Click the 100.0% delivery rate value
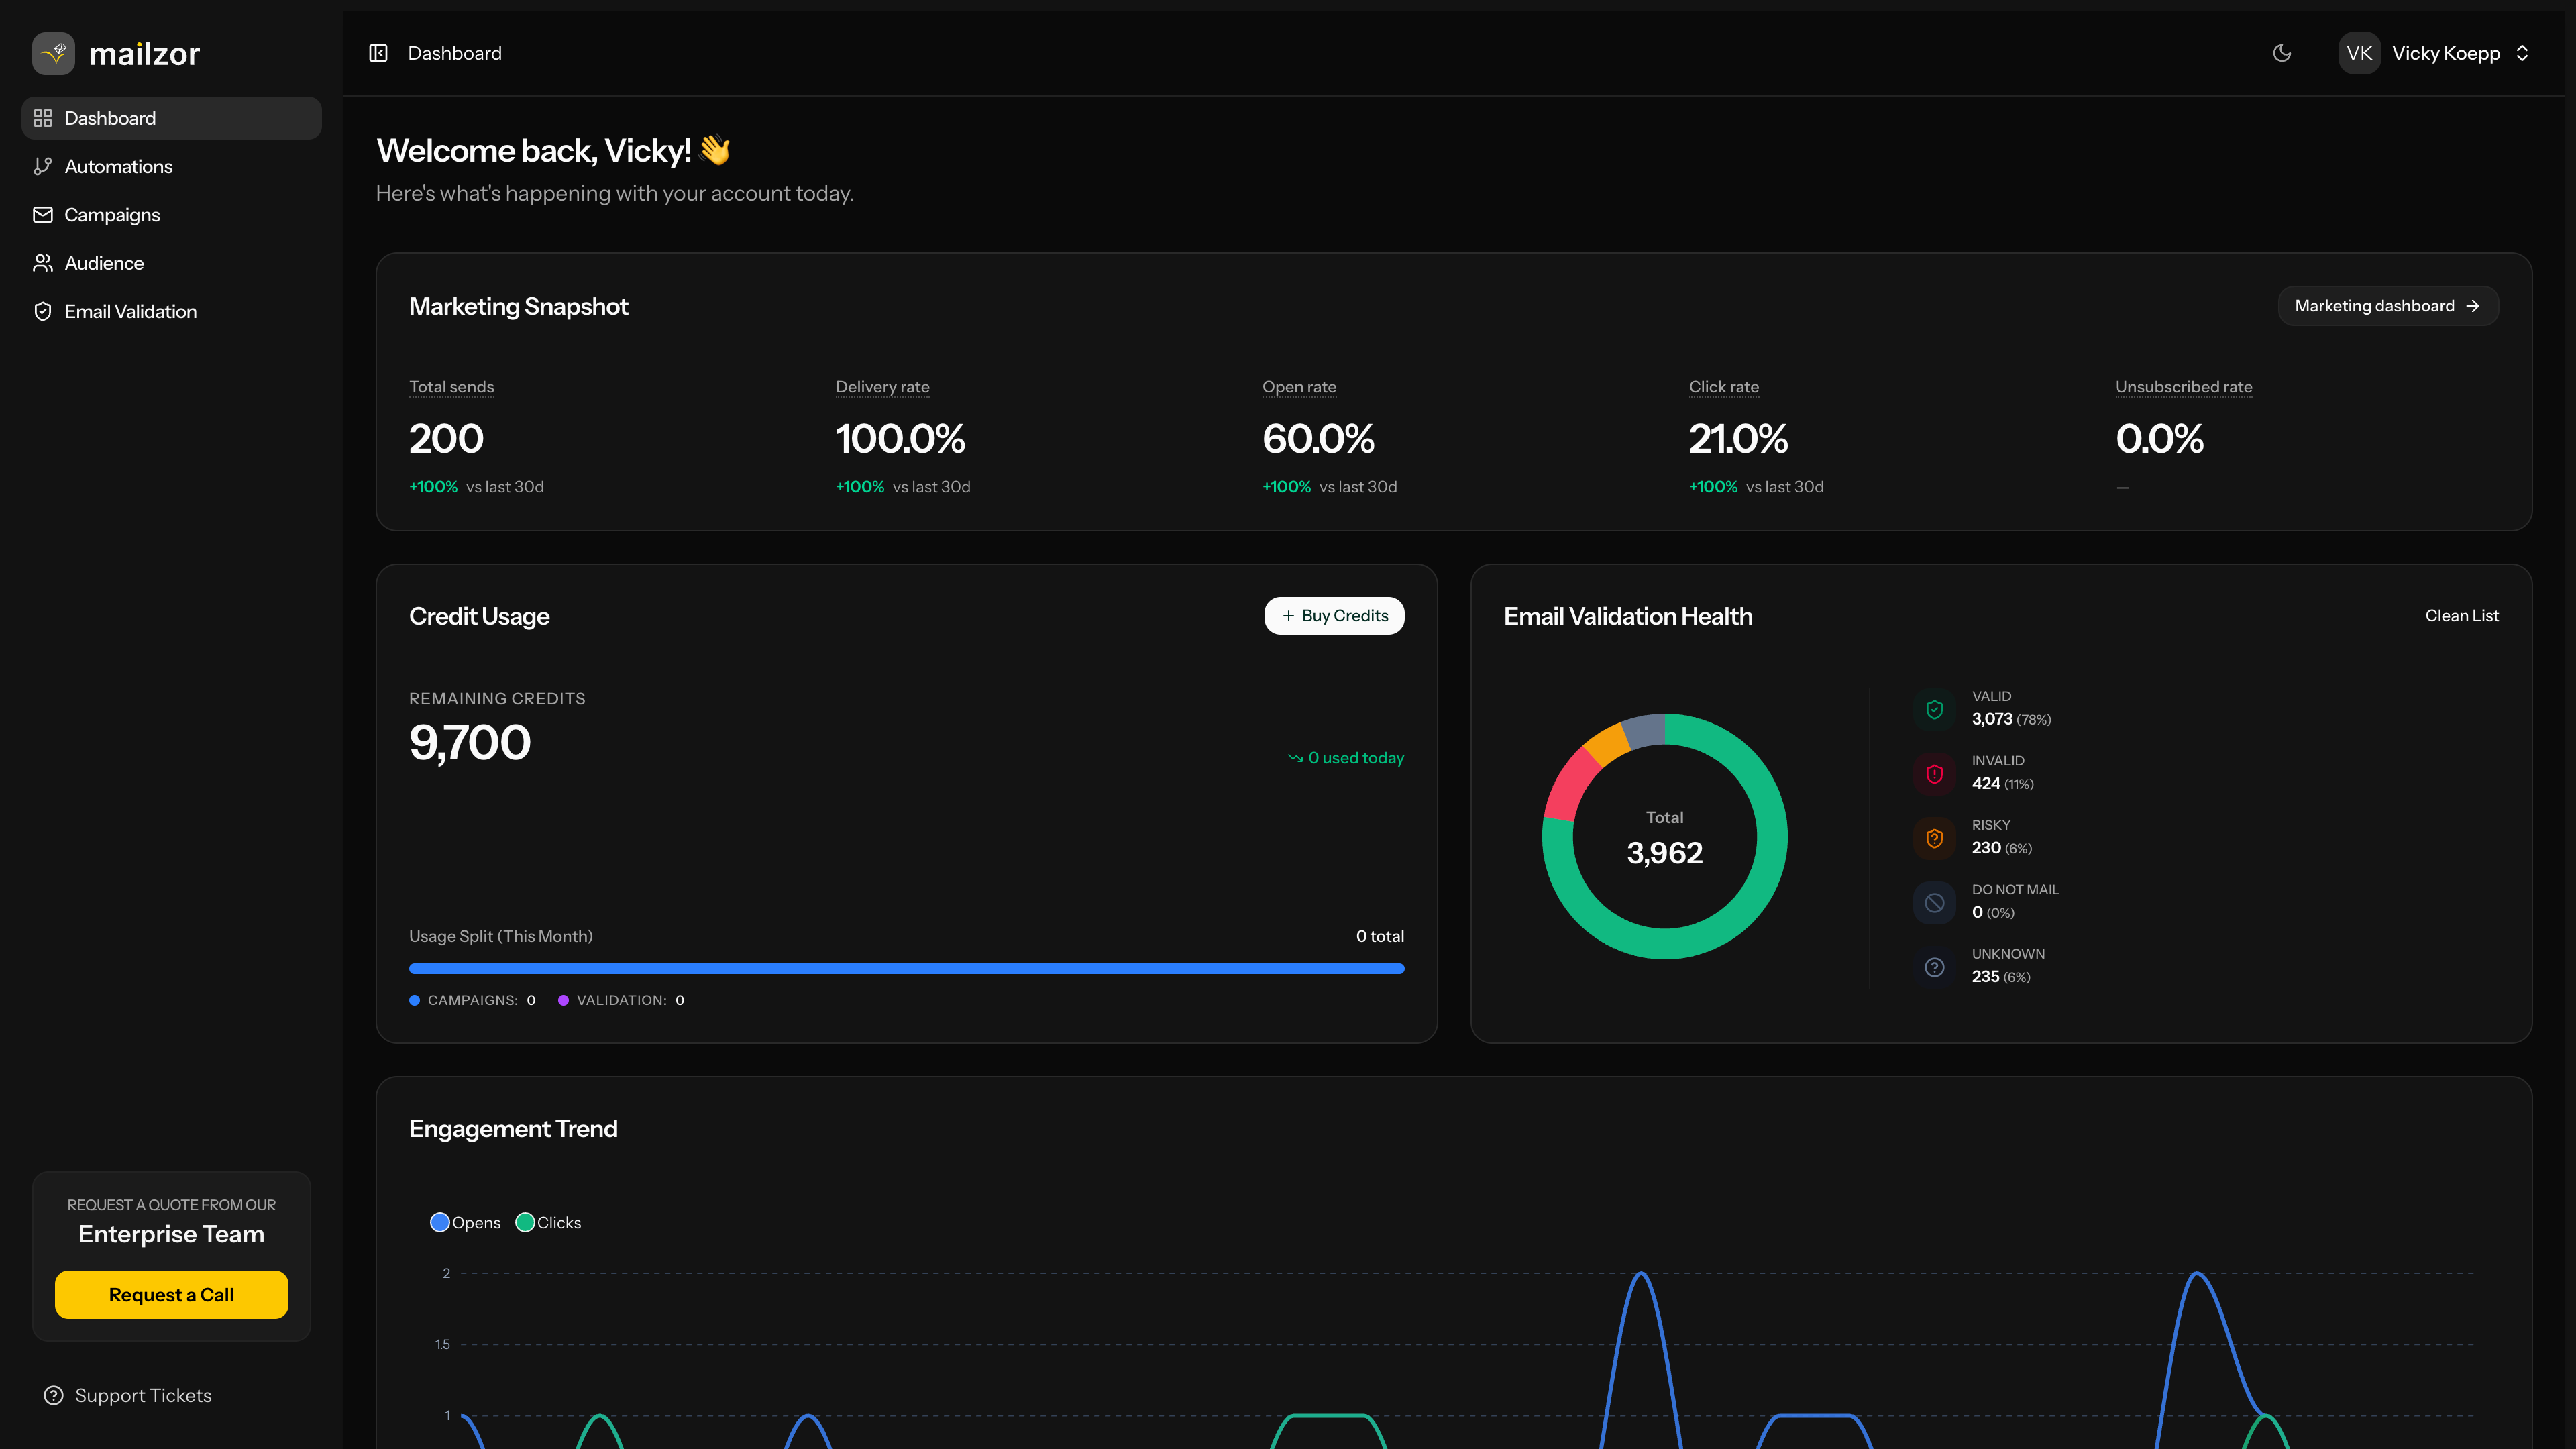The height and width of the screenshot is (1449, 2576). pos(900,439)
